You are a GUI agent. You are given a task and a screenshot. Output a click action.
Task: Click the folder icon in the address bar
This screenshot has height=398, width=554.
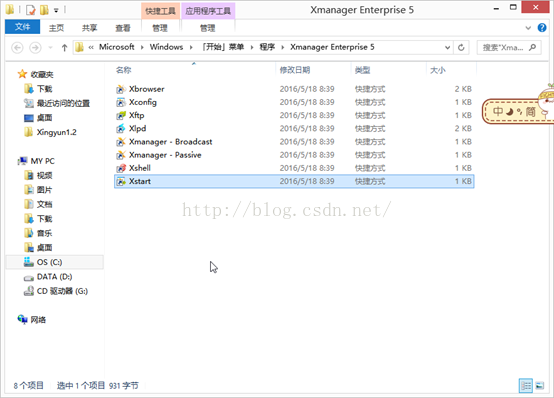80,47
